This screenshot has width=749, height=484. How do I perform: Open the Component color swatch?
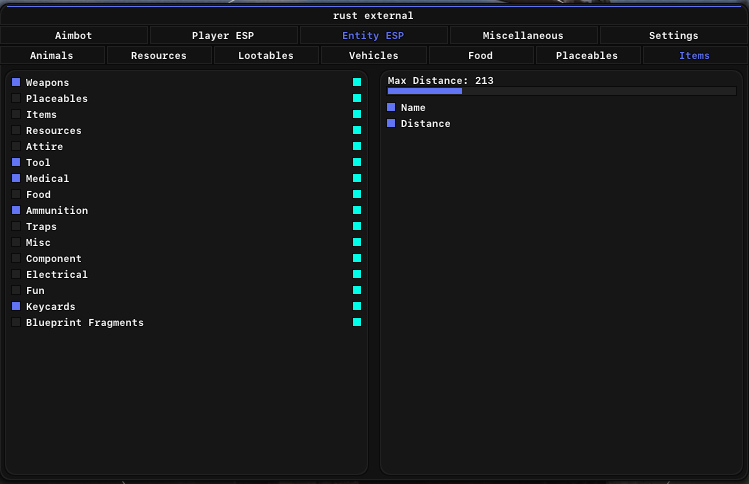[357, 258]
